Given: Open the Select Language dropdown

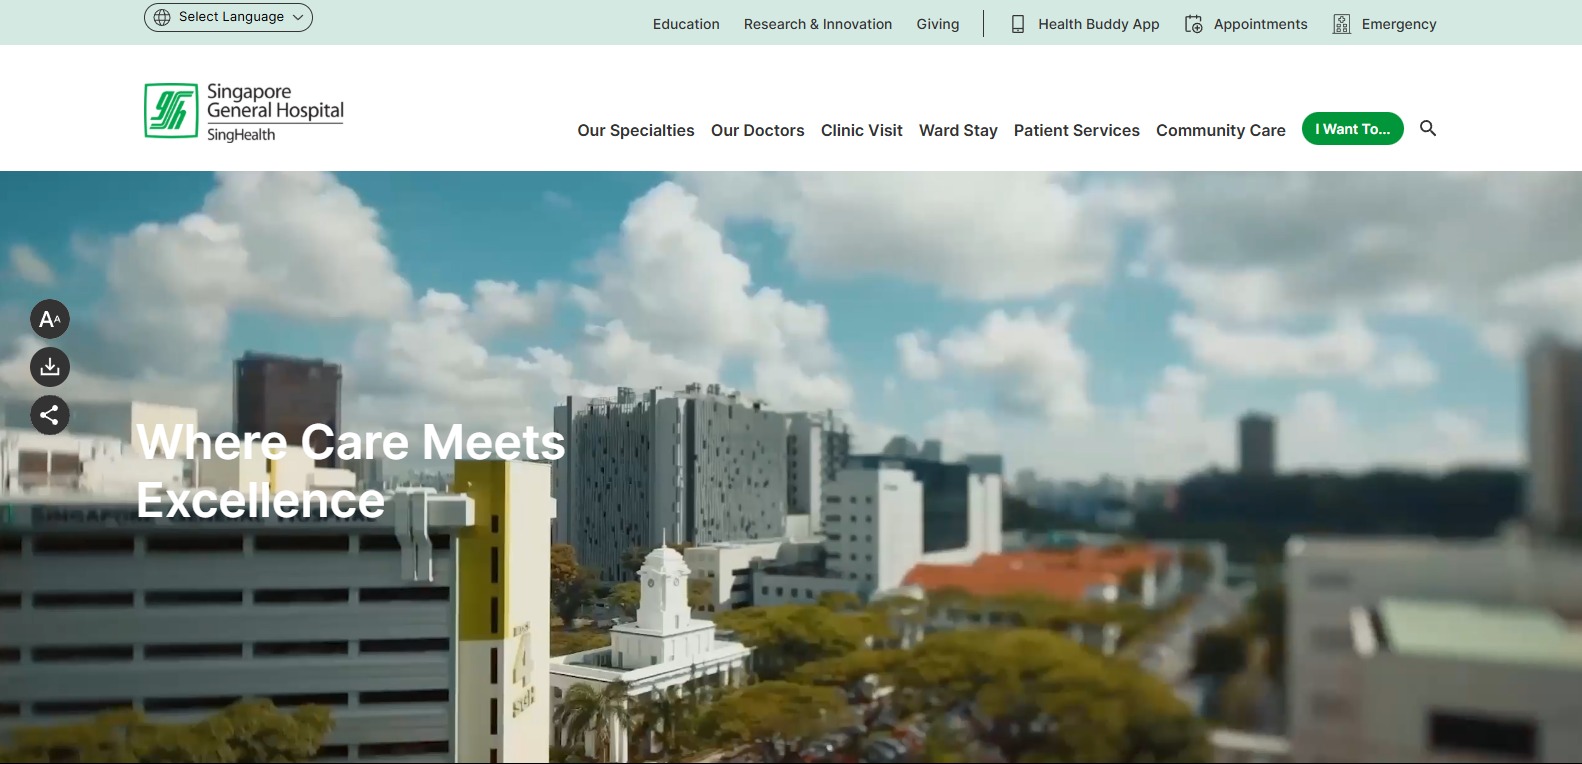Looking at the screenshot, I should click(x=228, y=17).
